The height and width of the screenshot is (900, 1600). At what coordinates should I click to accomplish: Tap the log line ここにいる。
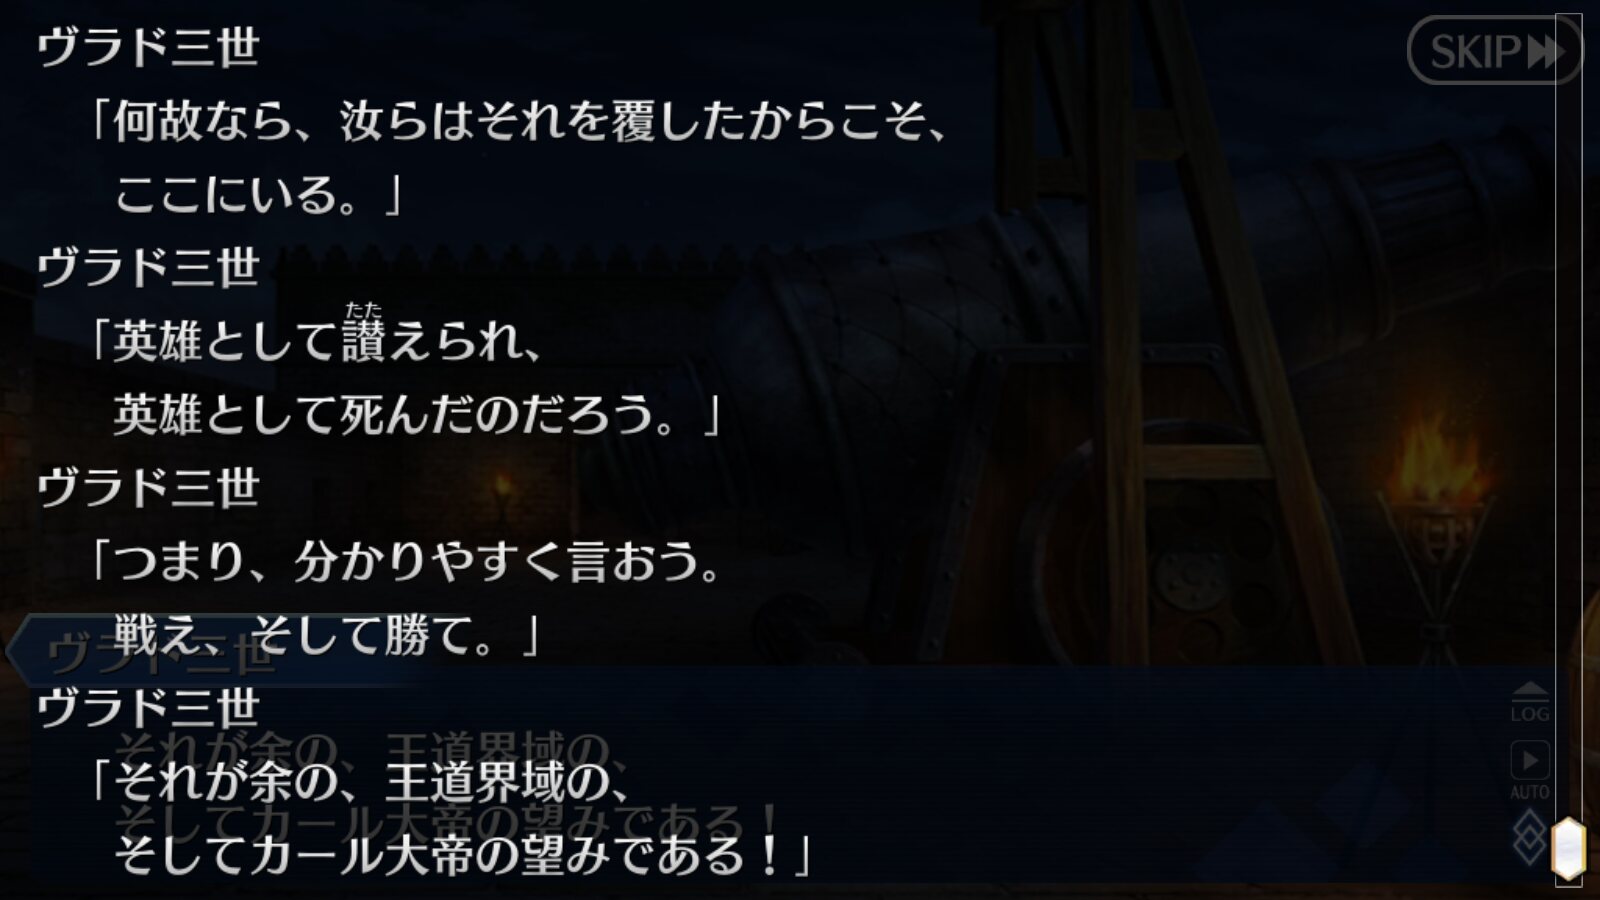(258, 194)
